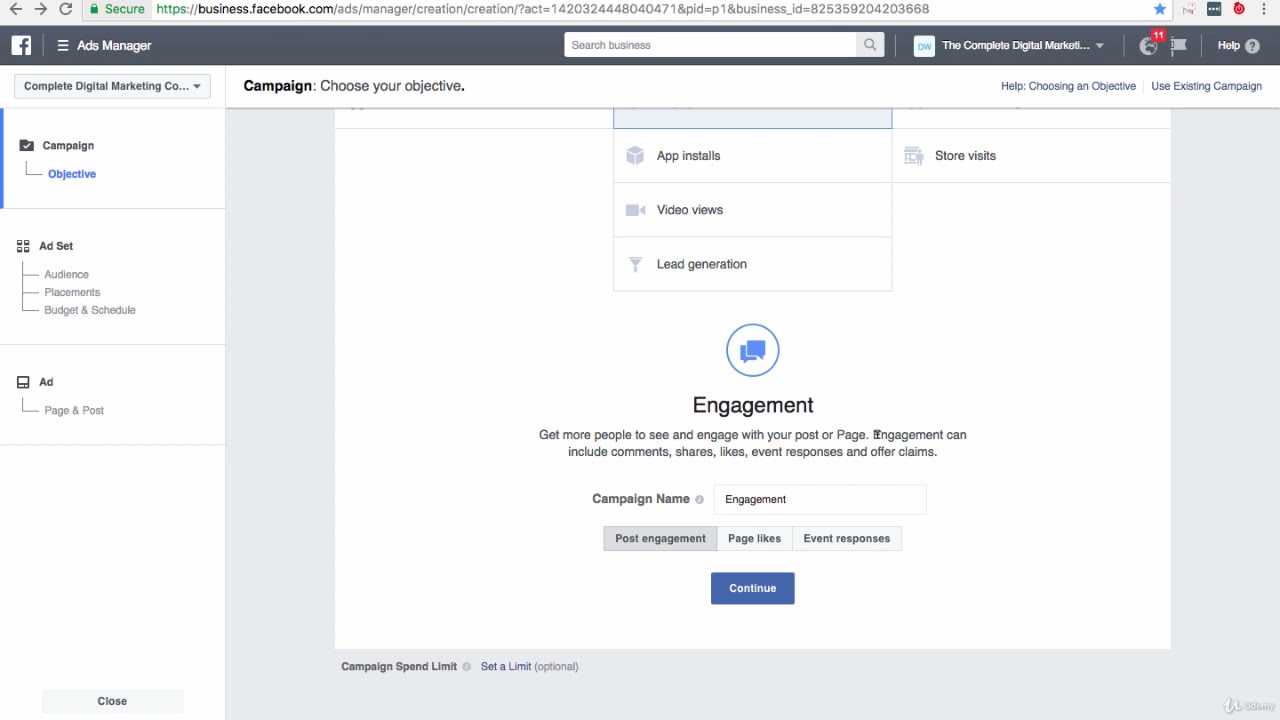Click the dark password extension icon
This screenshot has height=720, width=1280.
tap(1213, 9)
